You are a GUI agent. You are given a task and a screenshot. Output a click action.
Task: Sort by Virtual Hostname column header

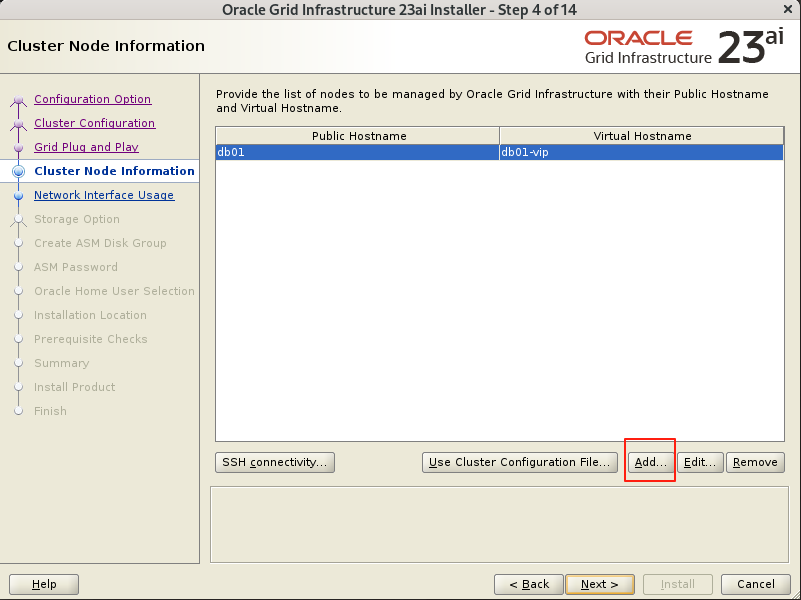(x=642, y=136)
